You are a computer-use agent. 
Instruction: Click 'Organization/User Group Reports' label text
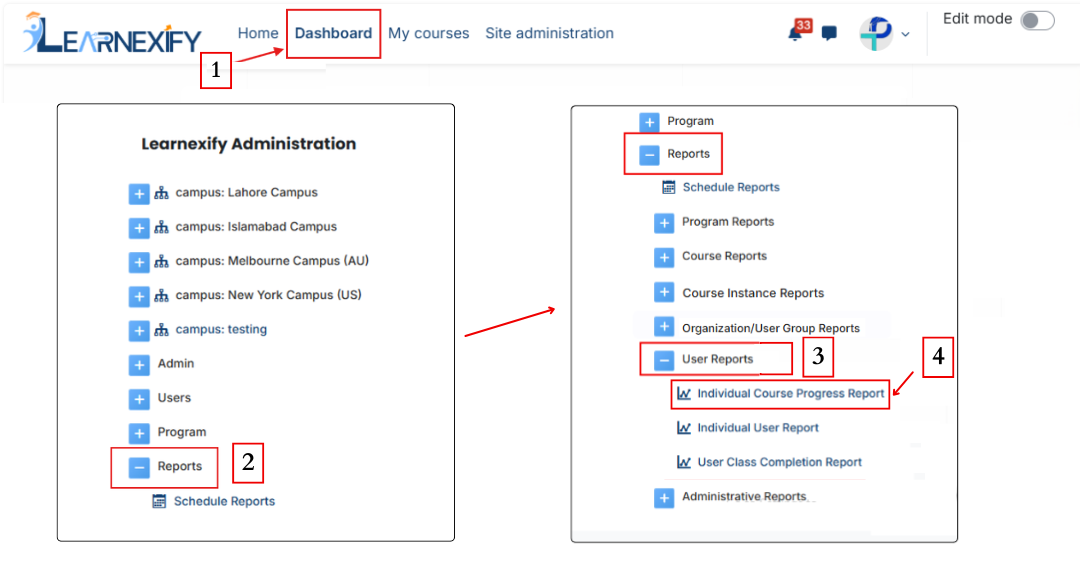tap(771, 328)
